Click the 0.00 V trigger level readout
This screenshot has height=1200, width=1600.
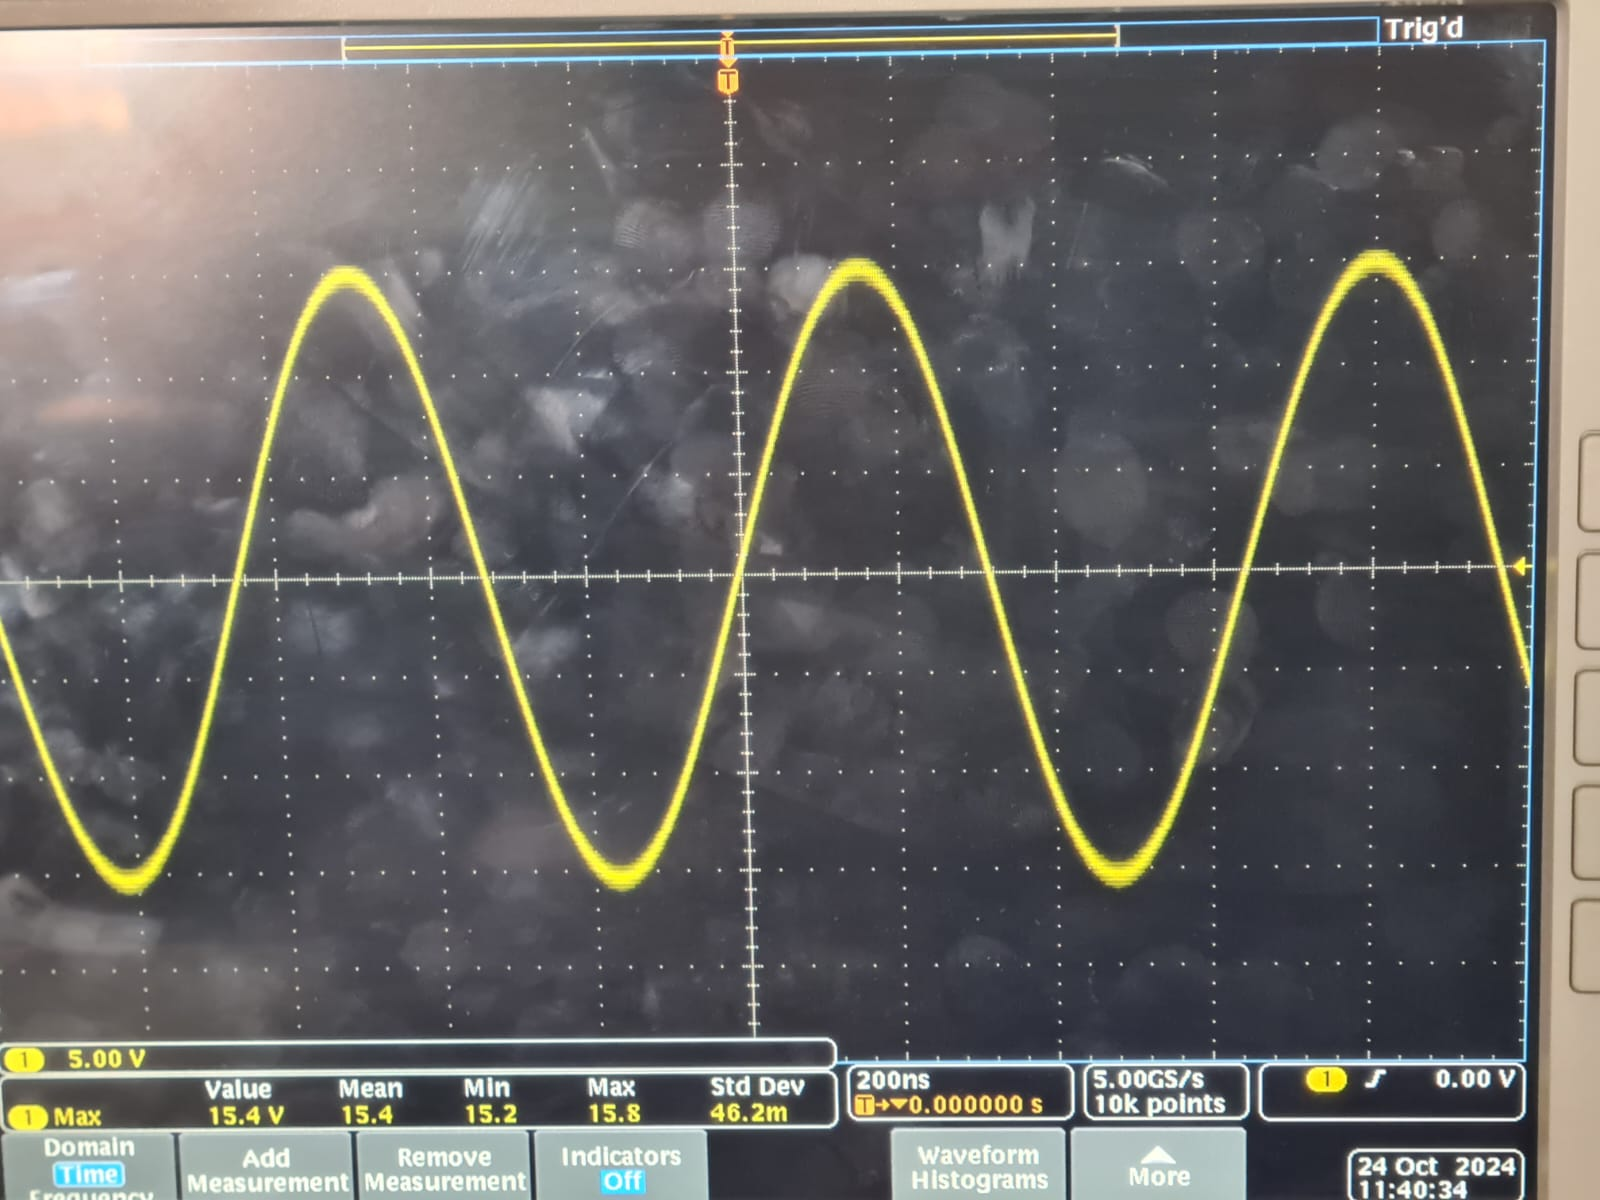1474,1079
